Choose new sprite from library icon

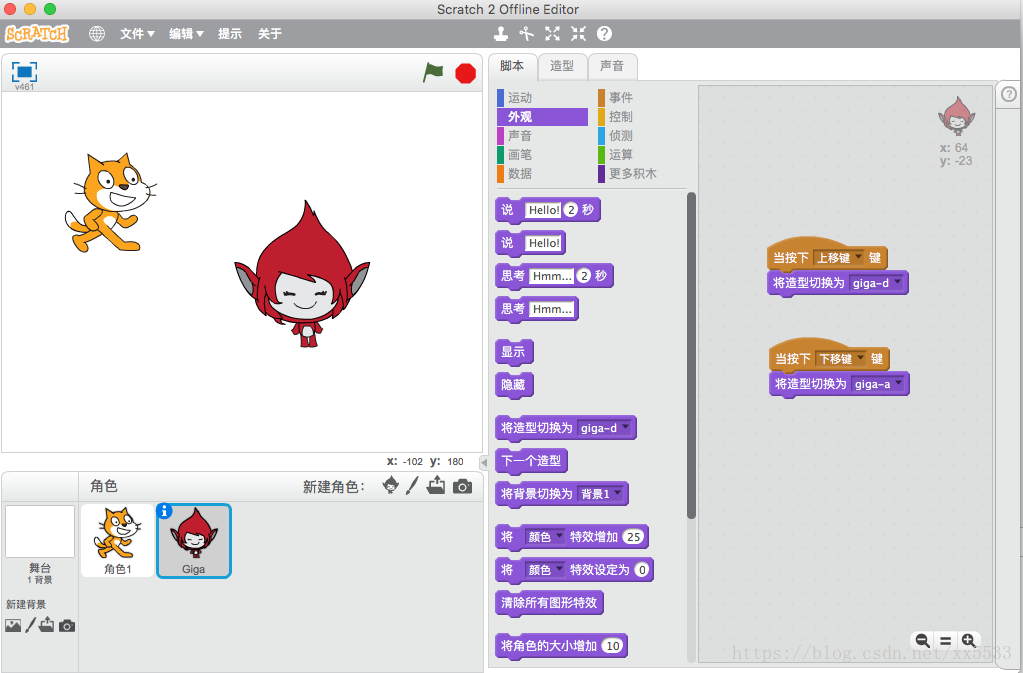point(390,485)
